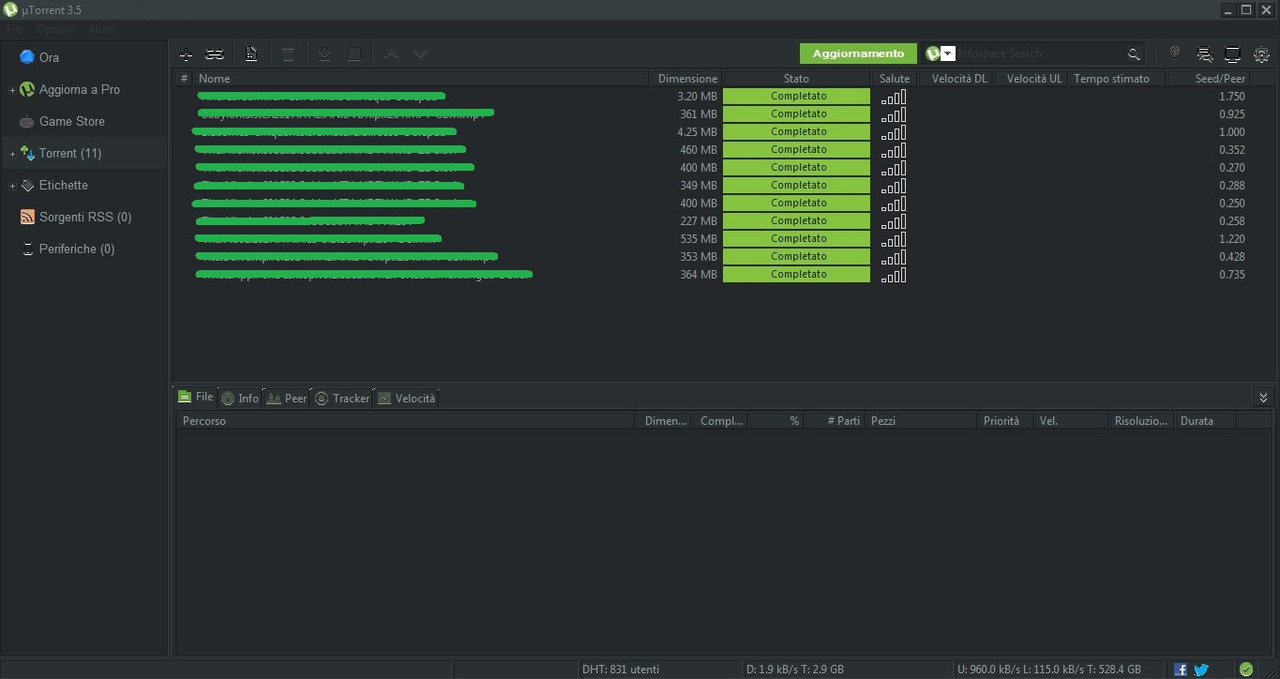Click the upload speed status U: 960.0 kB/s

[1049, 669]
